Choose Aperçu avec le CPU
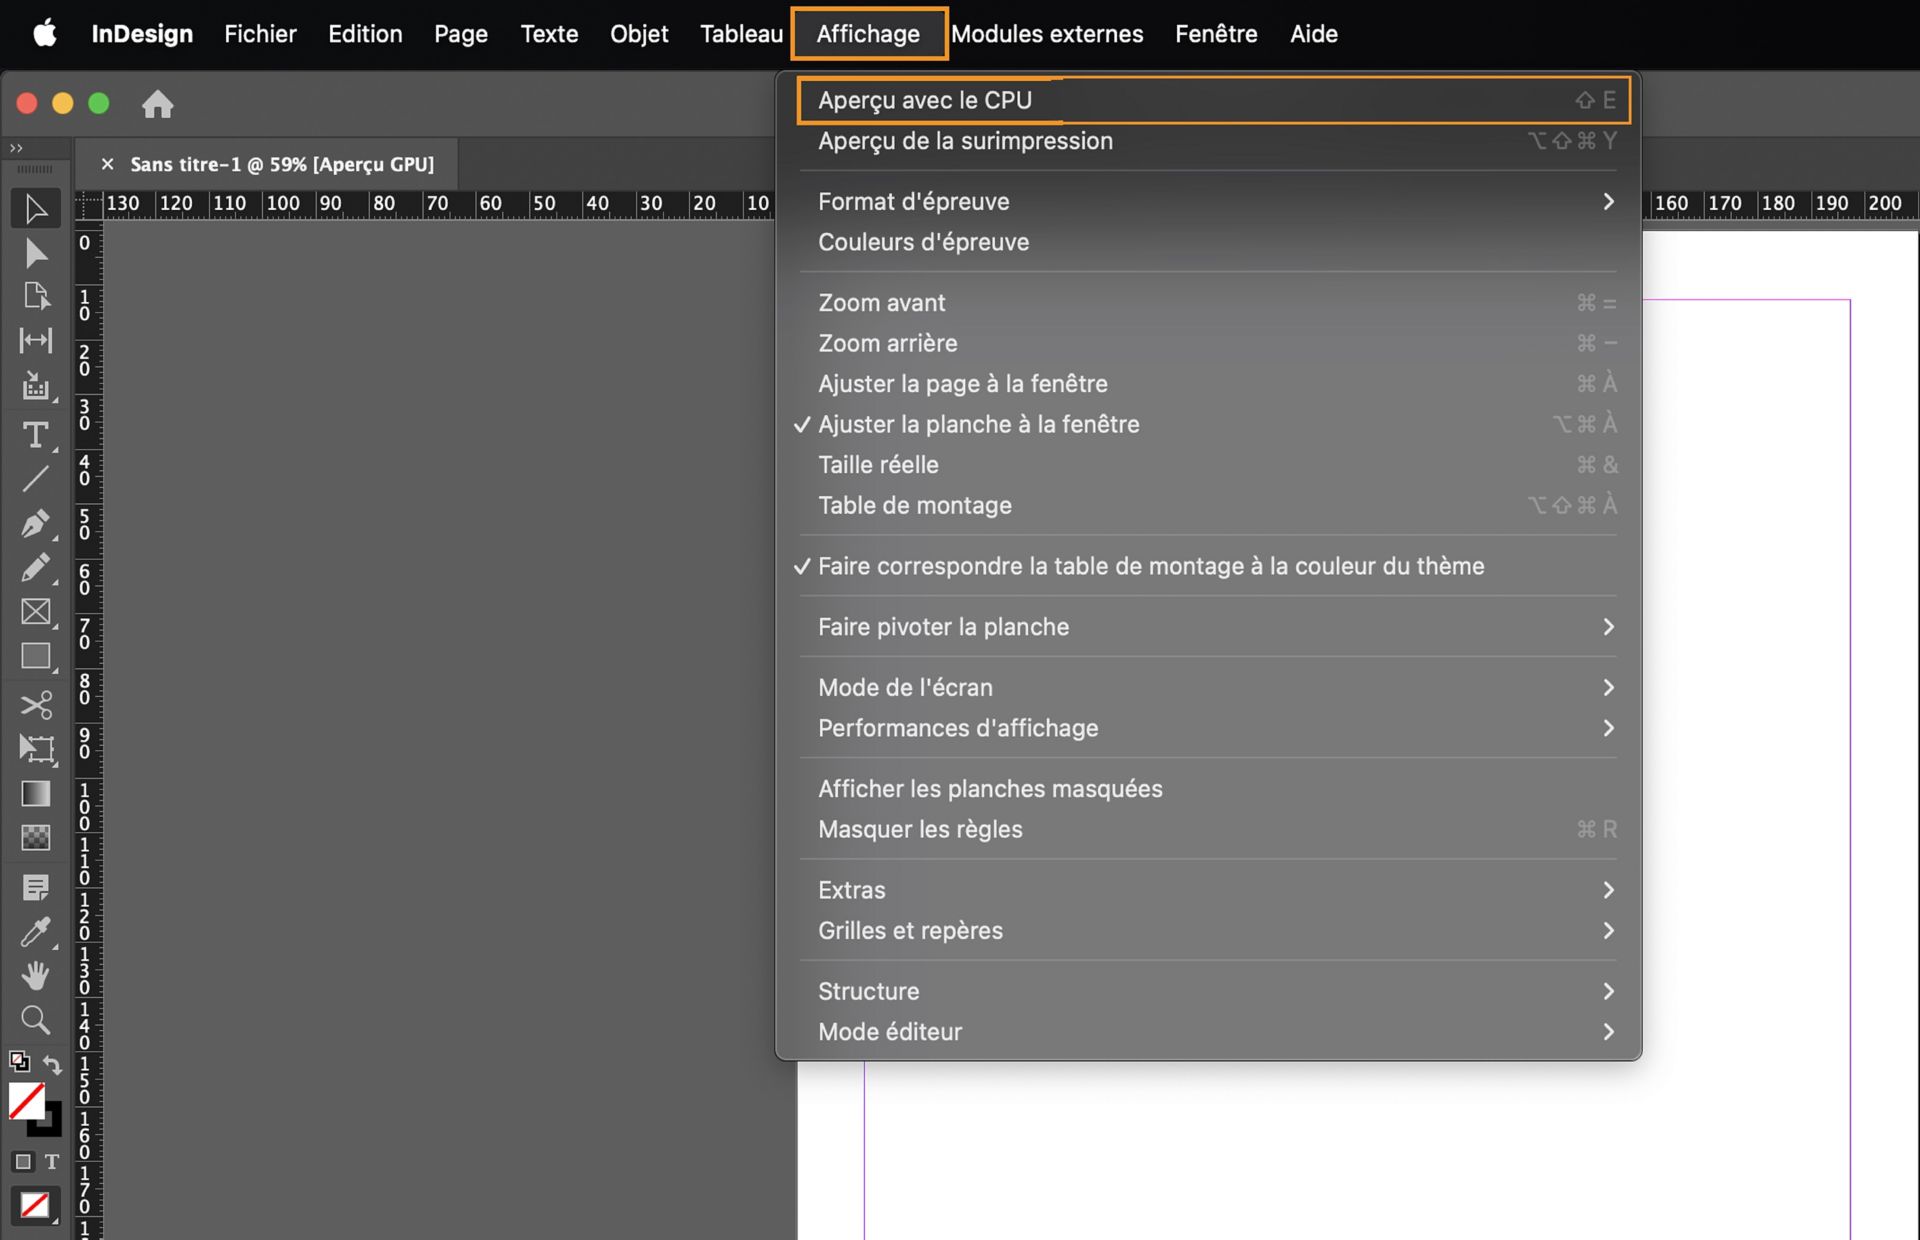1920x1240 pixels. pos(925,100)
